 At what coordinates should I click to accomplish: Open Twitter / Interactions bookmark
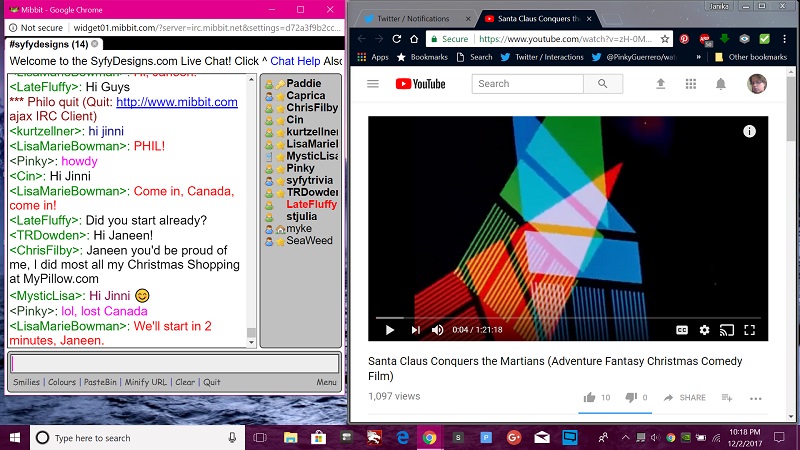[x=542, y=57]
